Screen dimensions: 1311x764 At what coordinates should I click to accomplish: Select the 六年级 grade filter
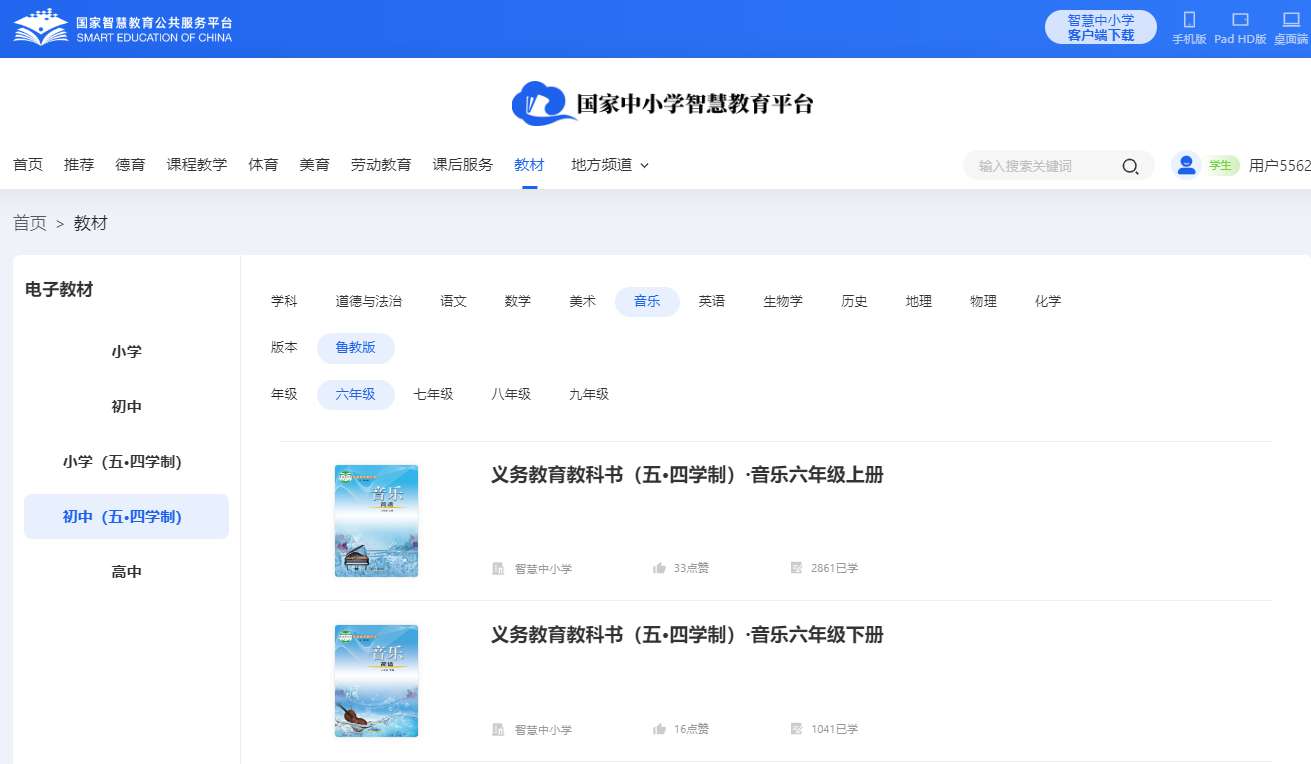(356, 395)
